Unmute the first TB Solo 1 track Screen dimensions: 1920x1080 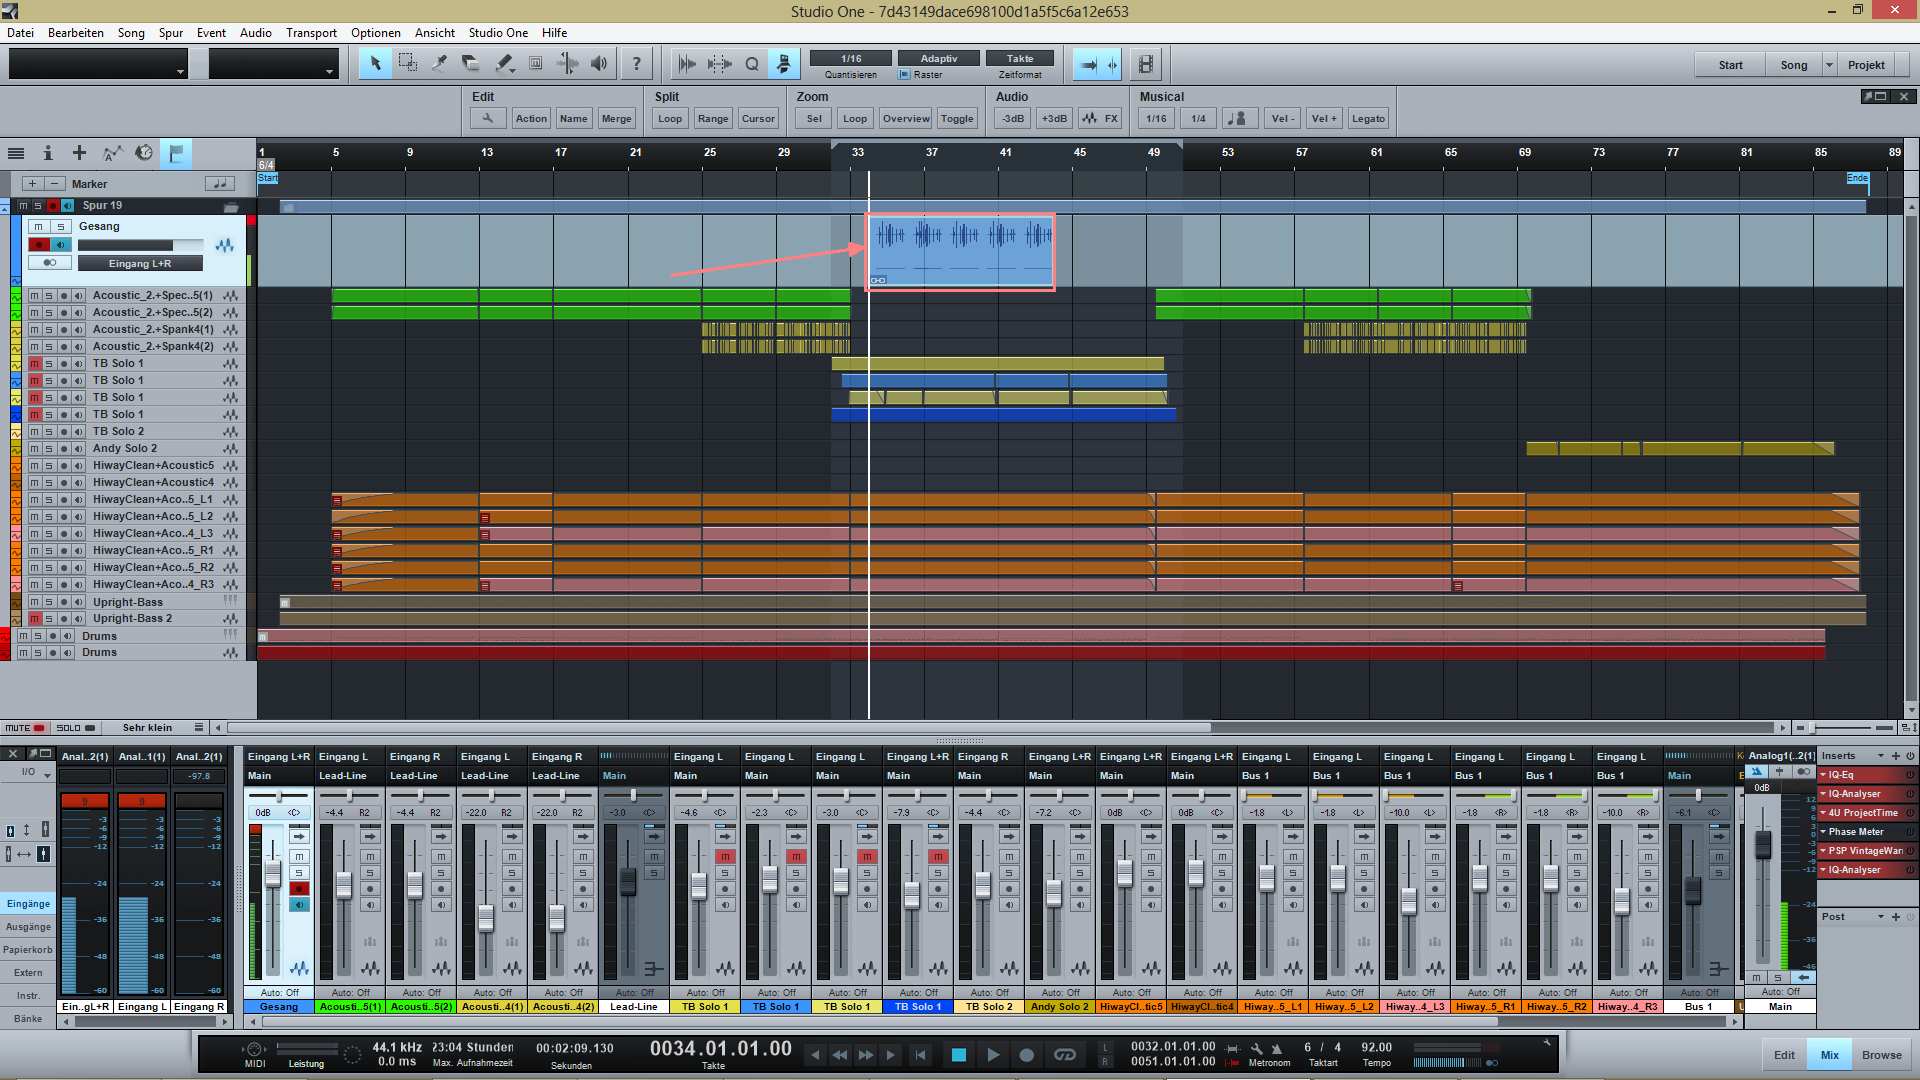pos(34,364)
